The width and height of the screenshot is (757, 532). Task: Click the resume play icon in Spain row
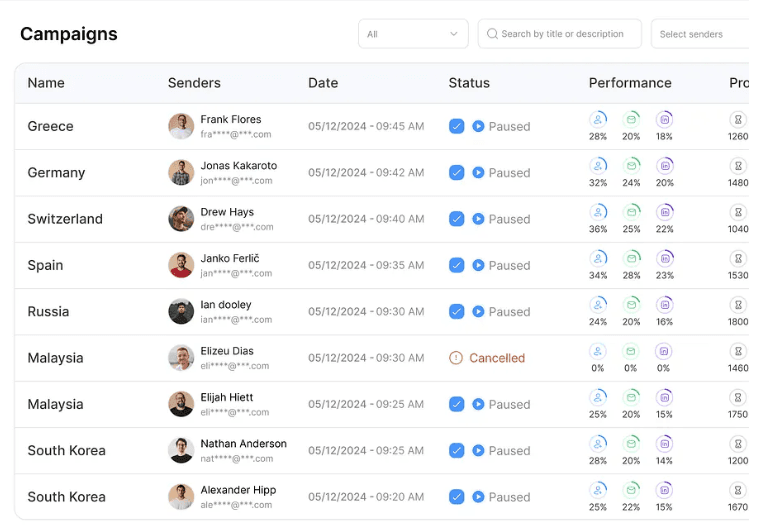[x=478, y=265]
